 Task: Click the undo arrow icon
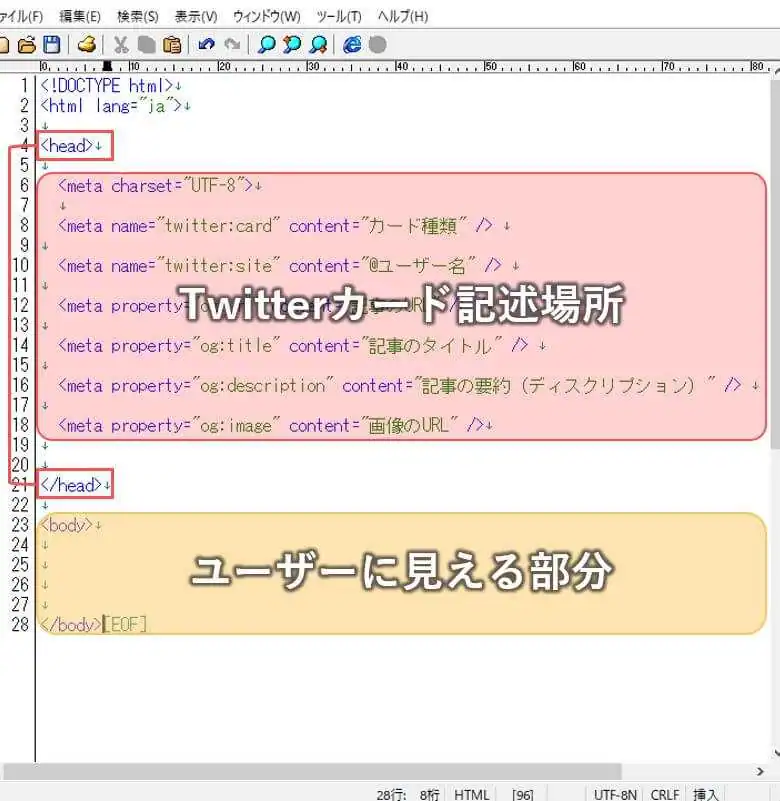(x=206, y=45)
